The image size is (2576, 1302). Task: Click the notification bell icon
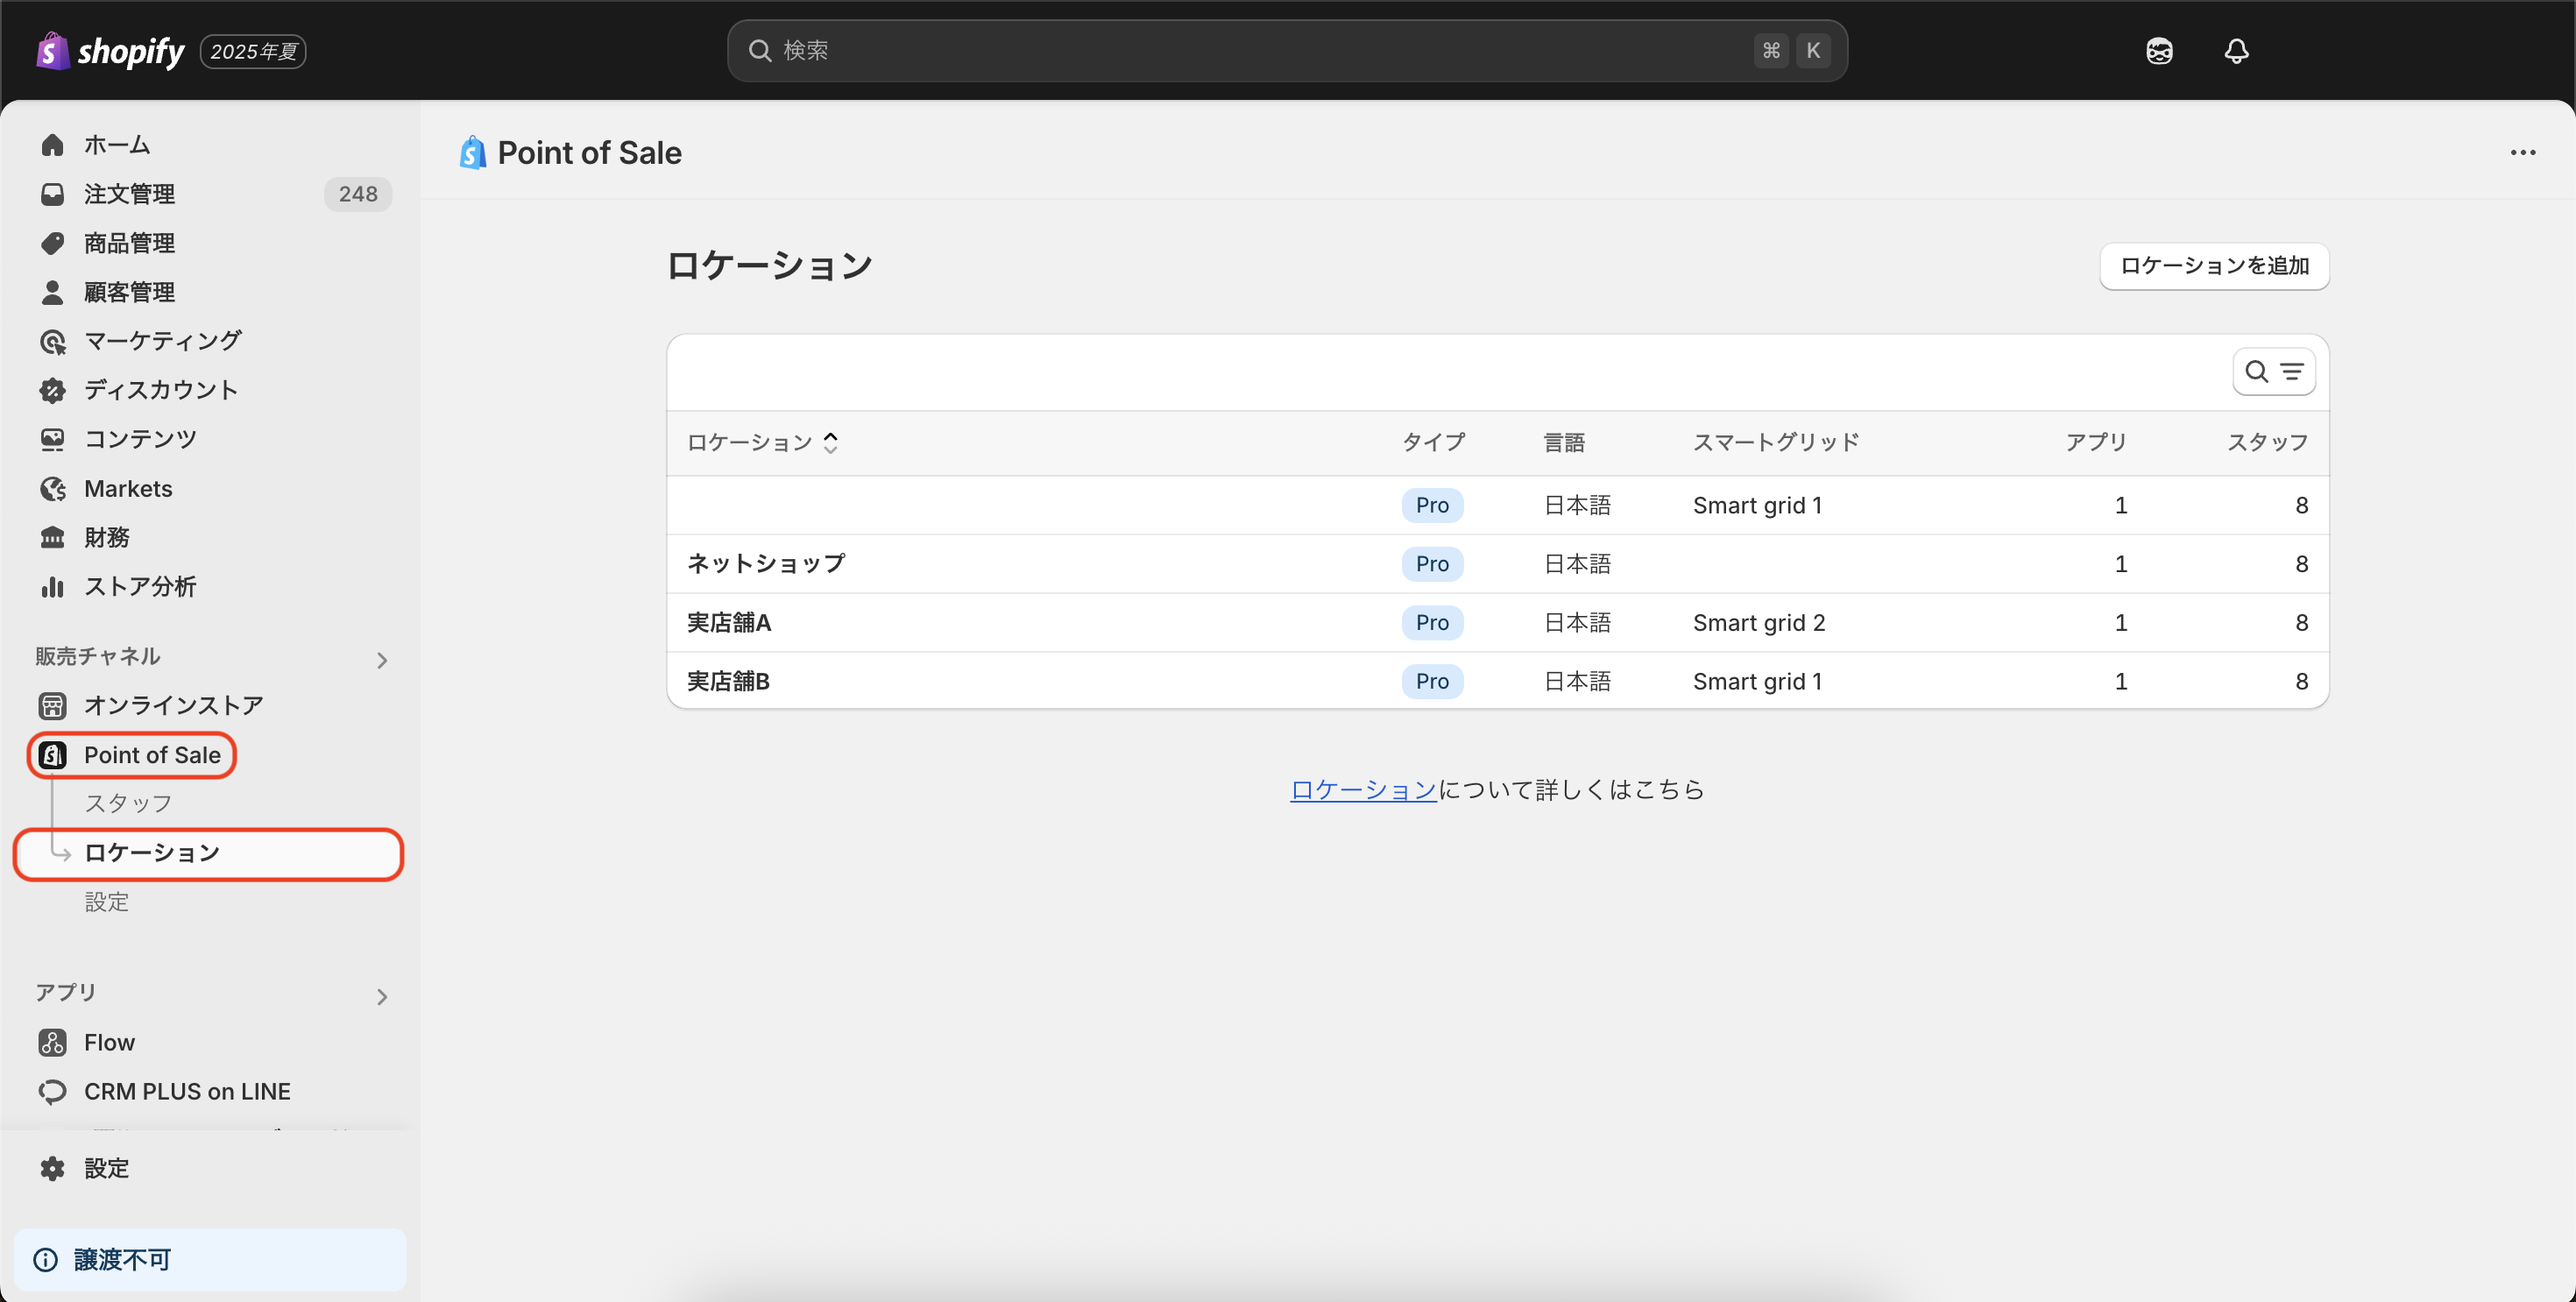[x=2236, y=51]
